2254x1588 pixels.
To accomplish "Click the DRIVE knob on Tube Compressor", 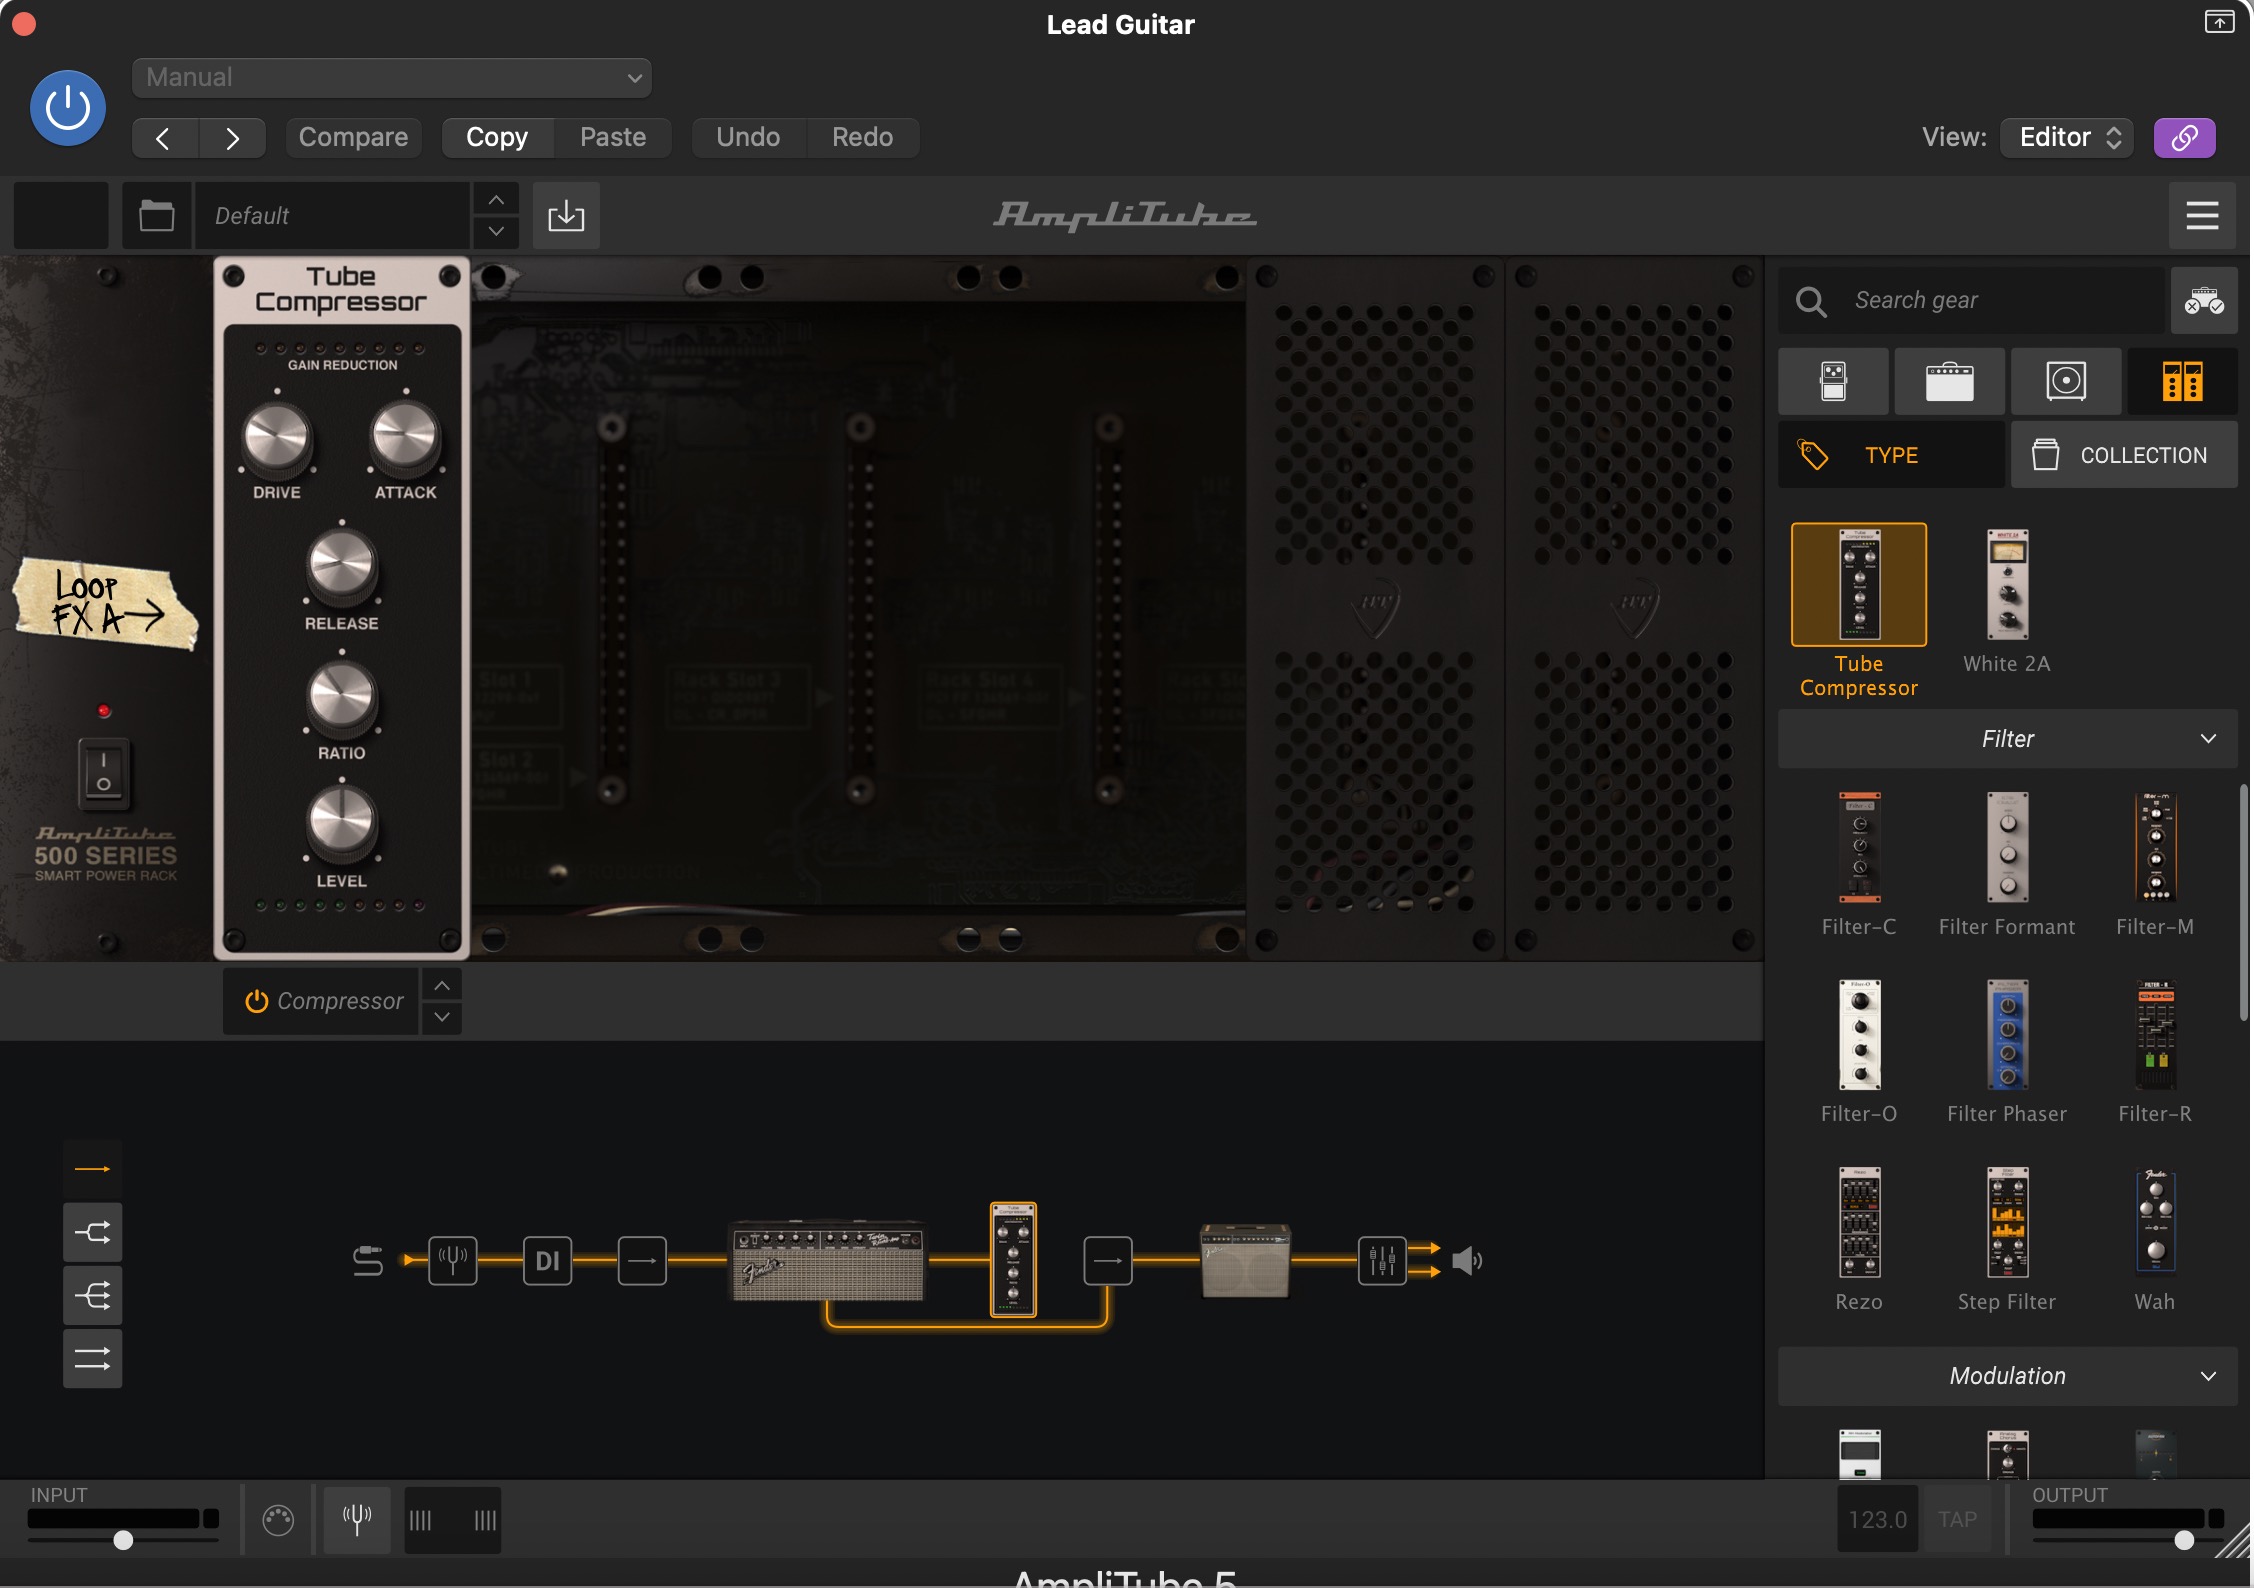I will tap(277, 438).
